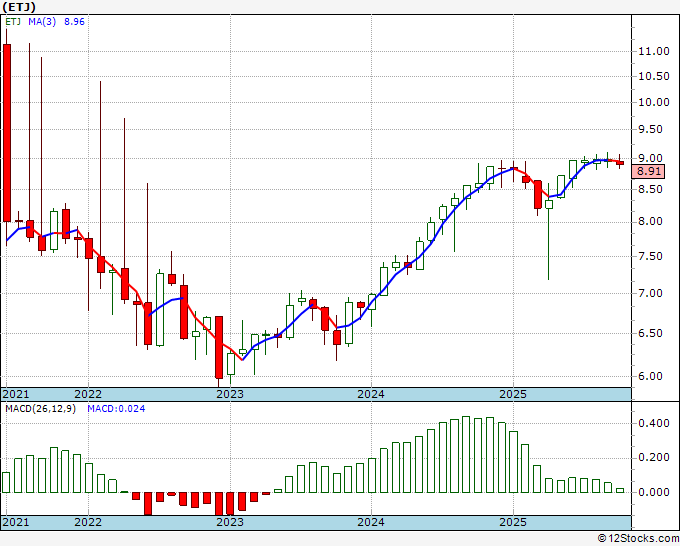
Task: Click the 10.00 price axis label
Action: tap(654, 102)
